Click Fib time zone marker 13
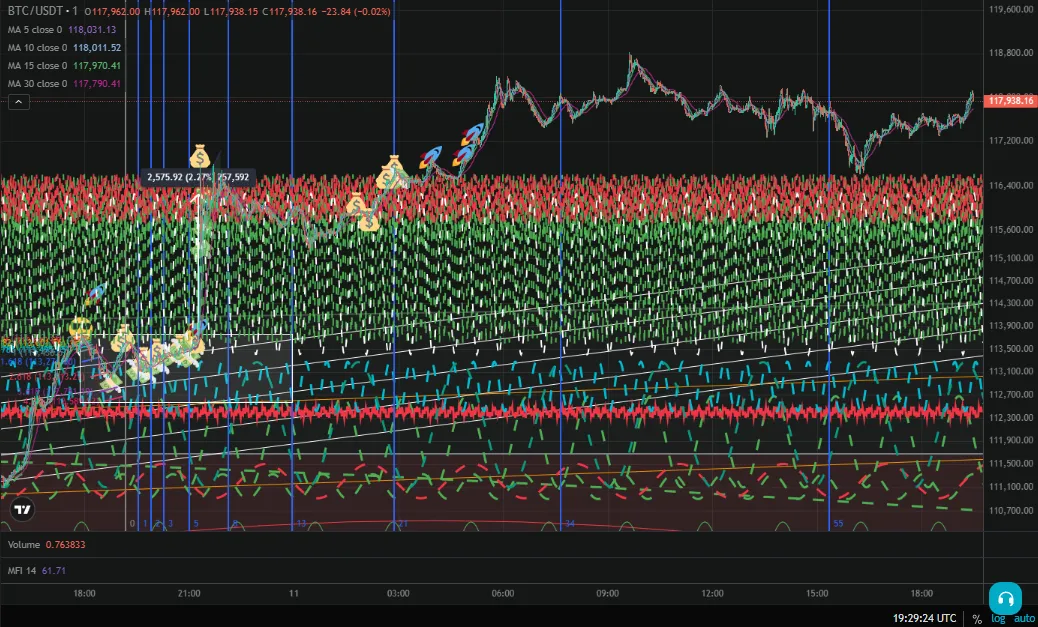Viewport: 1038px width, 627px height. 301,524
